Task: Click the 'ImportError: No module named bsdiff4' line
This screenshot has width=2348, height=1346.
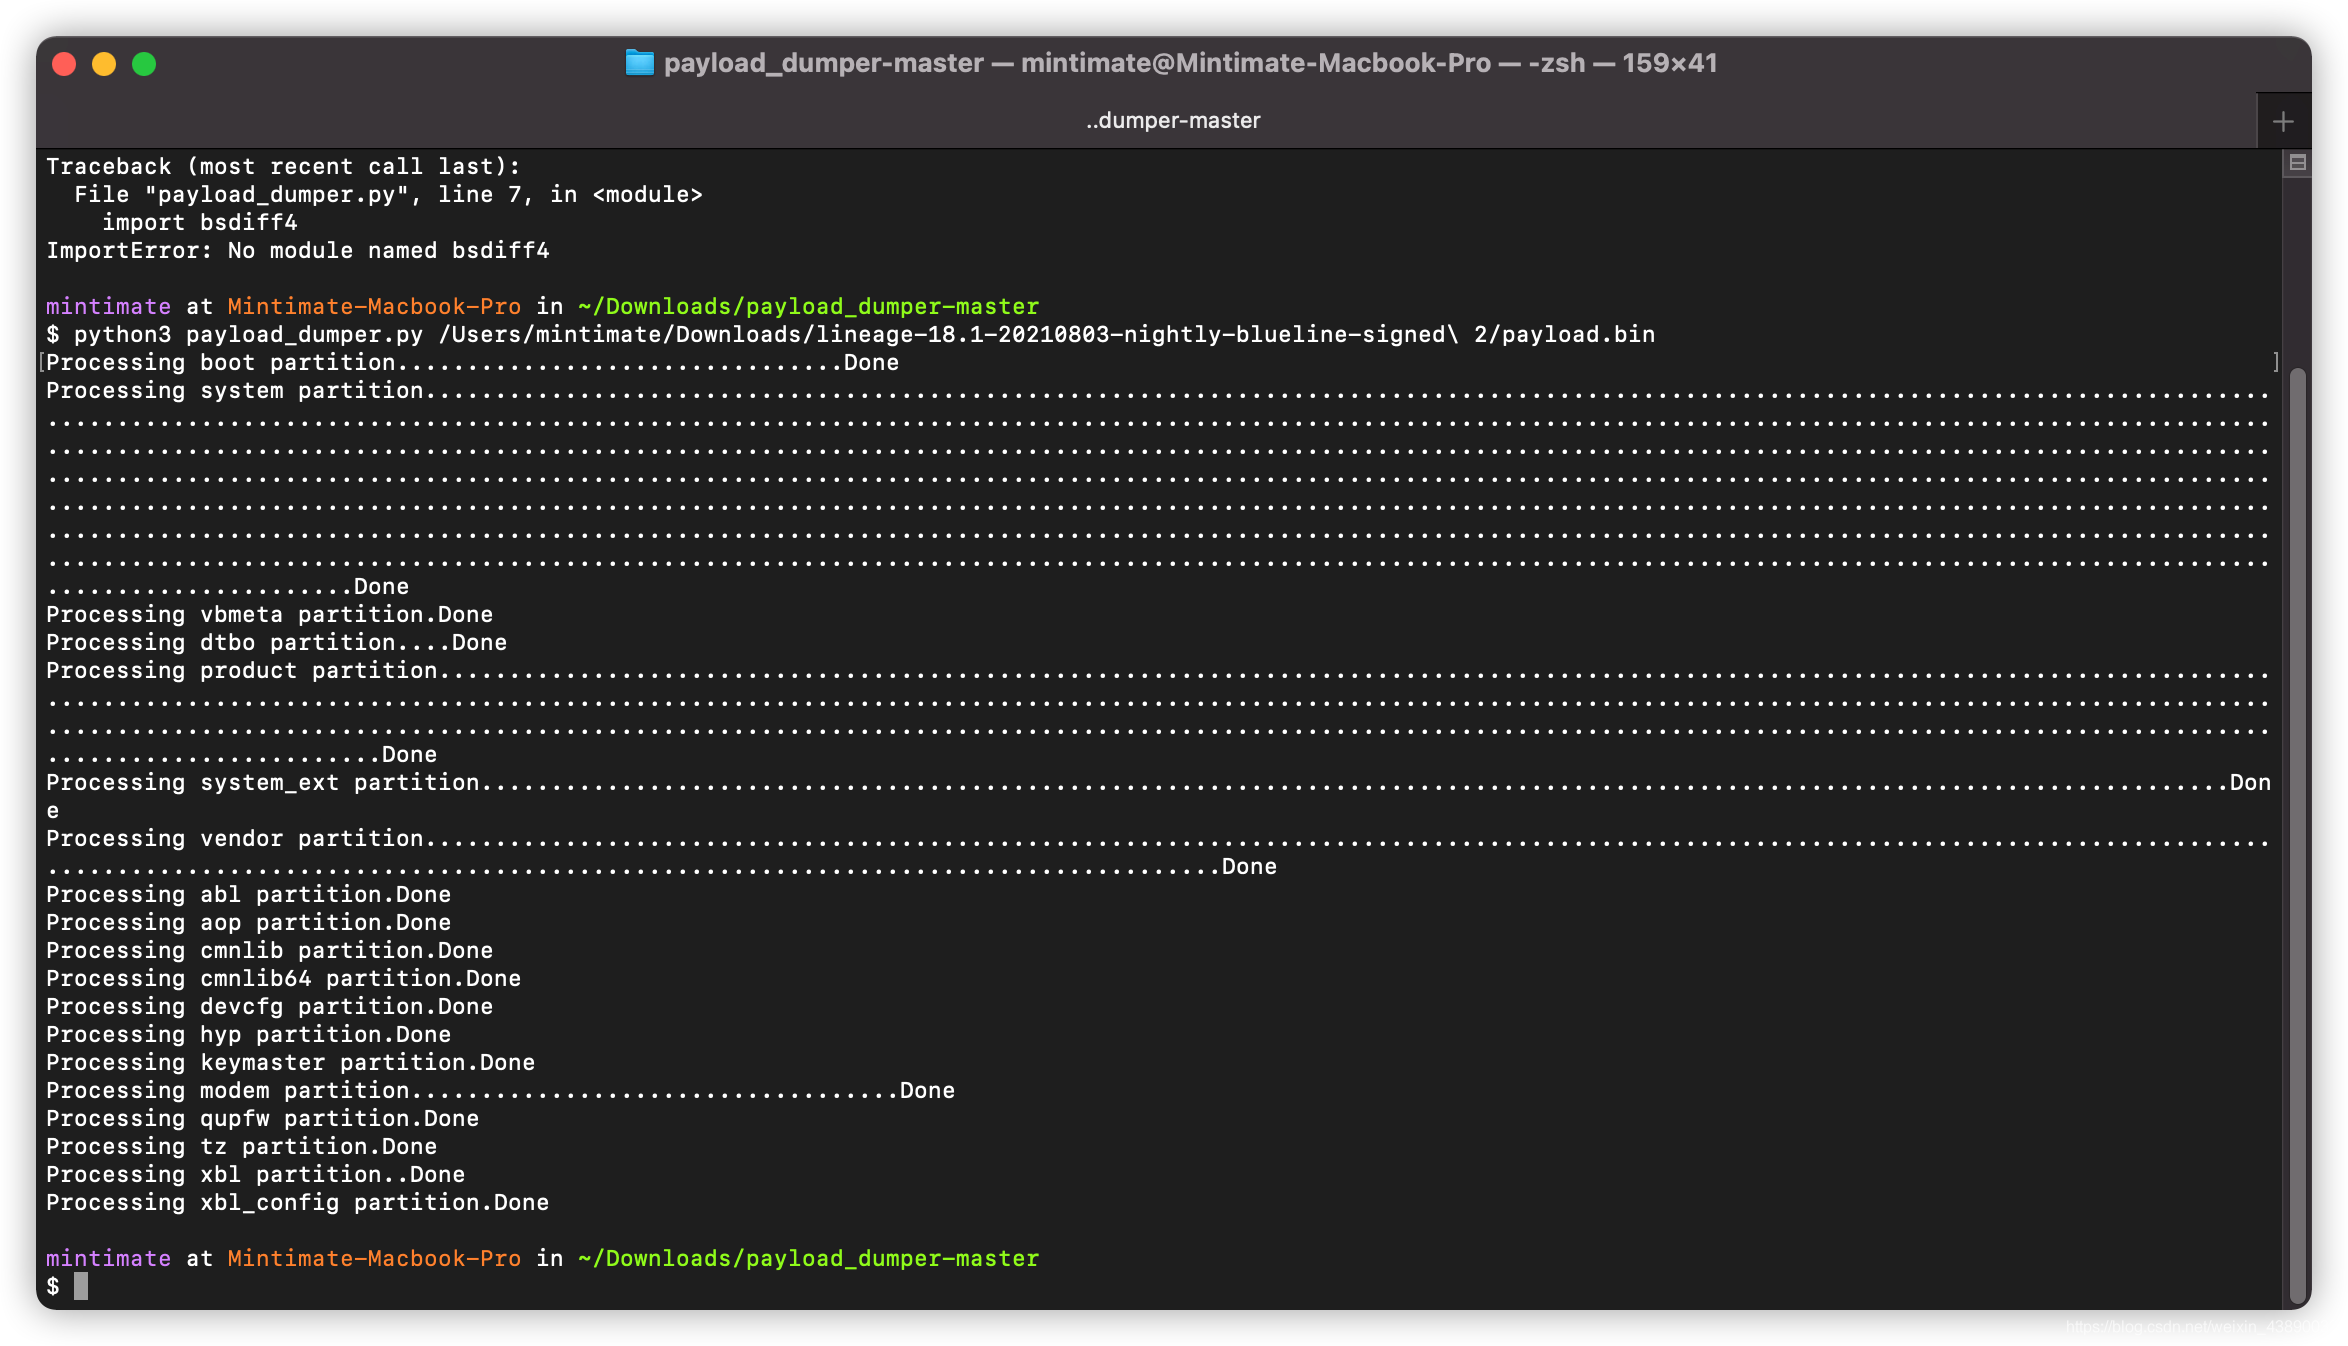Action: [298, 250]
